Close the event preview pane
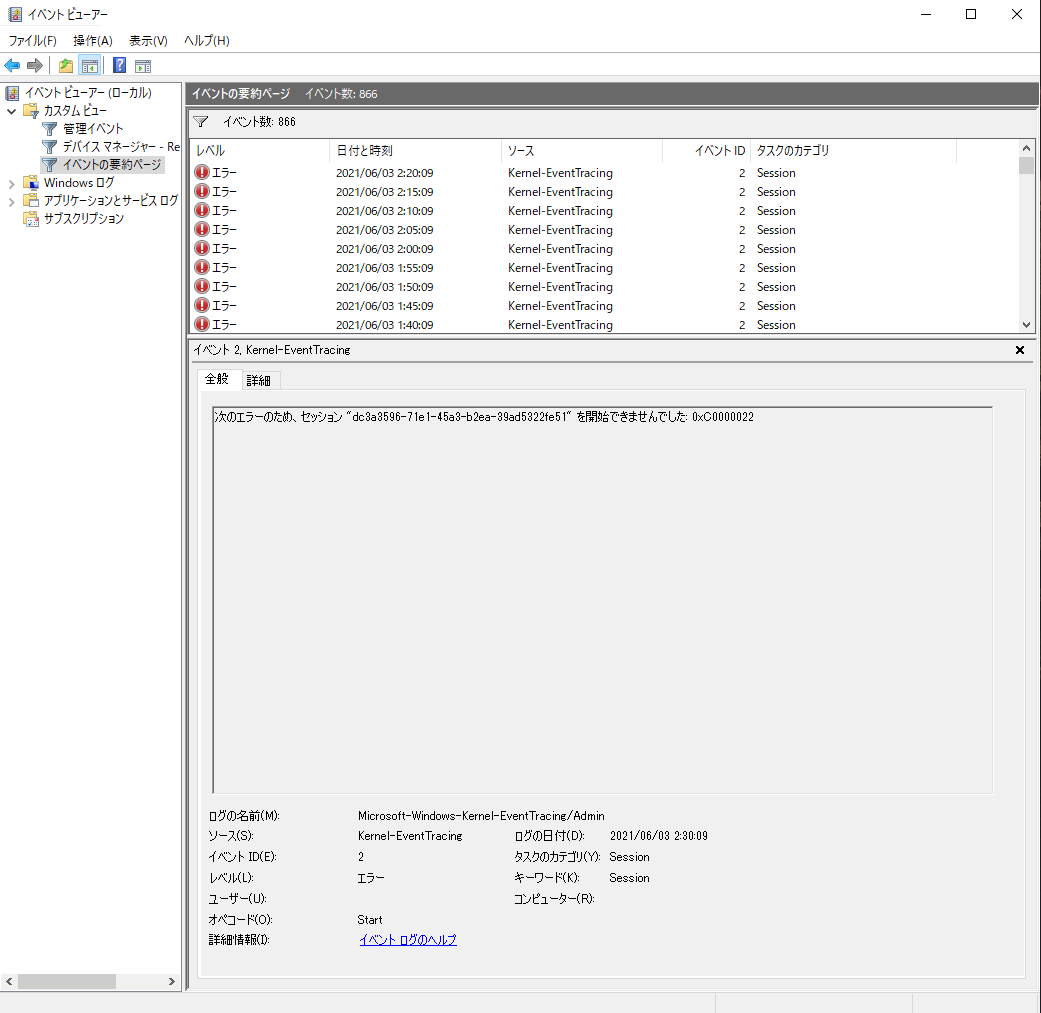This screenshot has width=1041, height=1013. click(x=1020, y=350)
